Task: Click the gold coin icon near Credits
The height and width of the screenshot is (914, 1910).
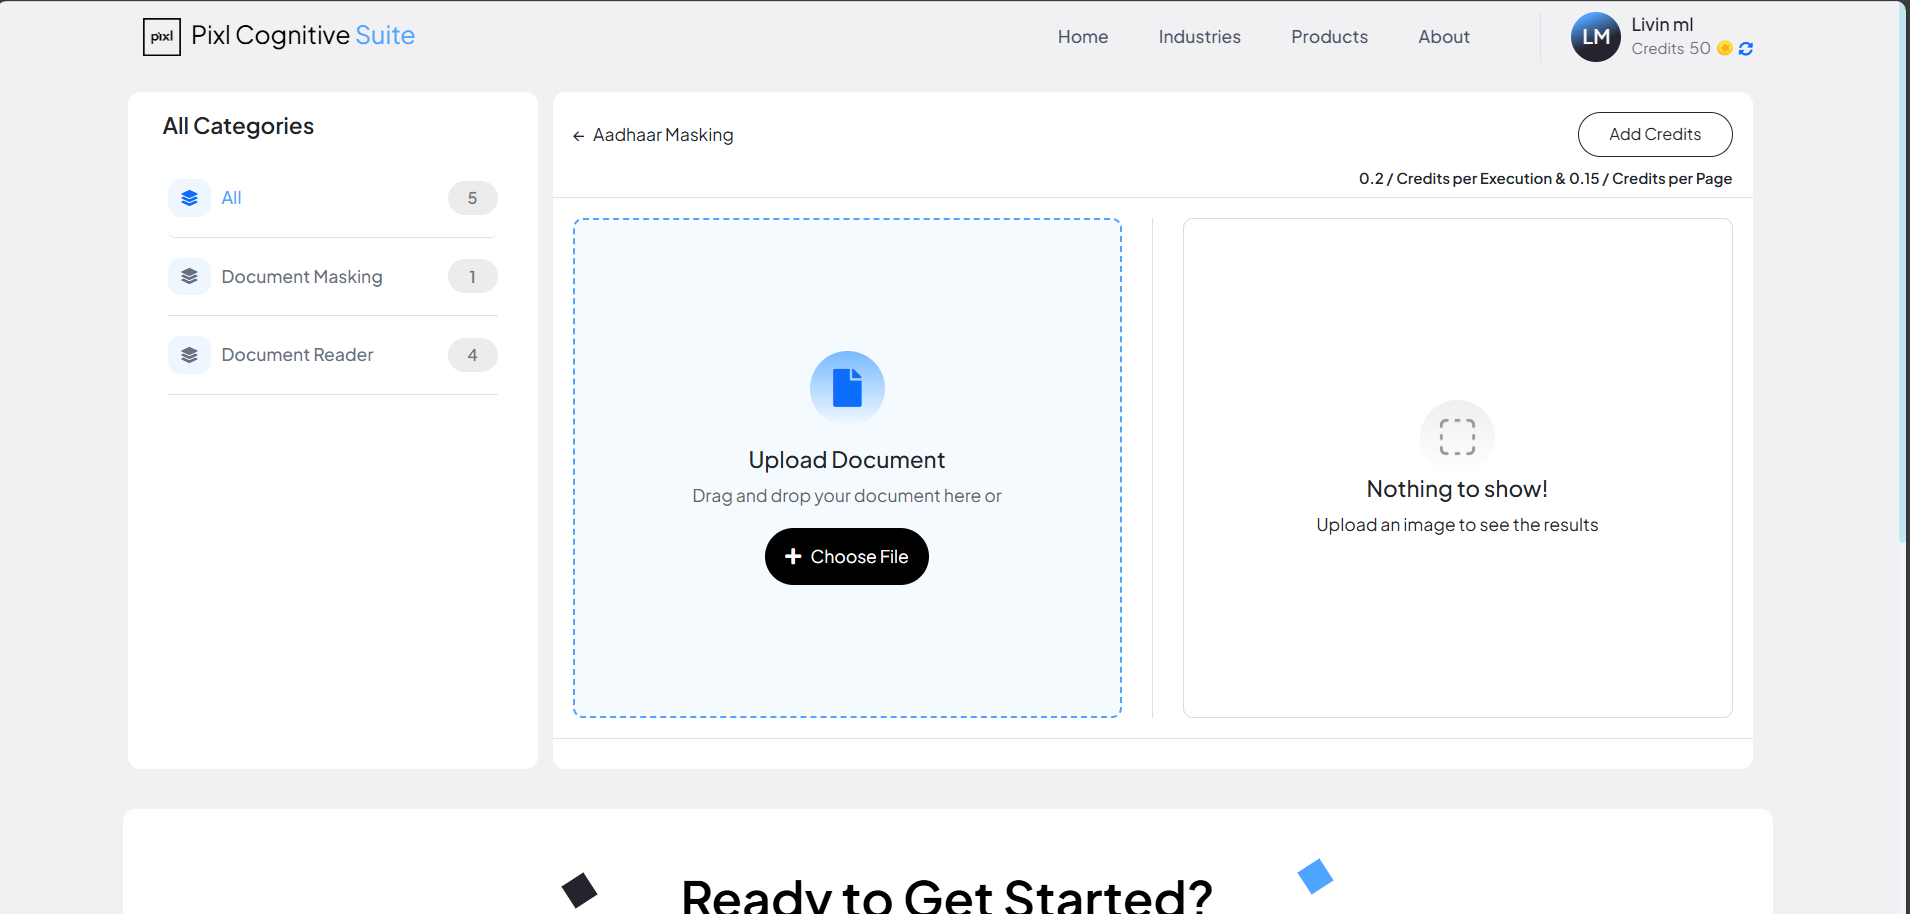Action: pyautogui.click(x=1724, y=48)
